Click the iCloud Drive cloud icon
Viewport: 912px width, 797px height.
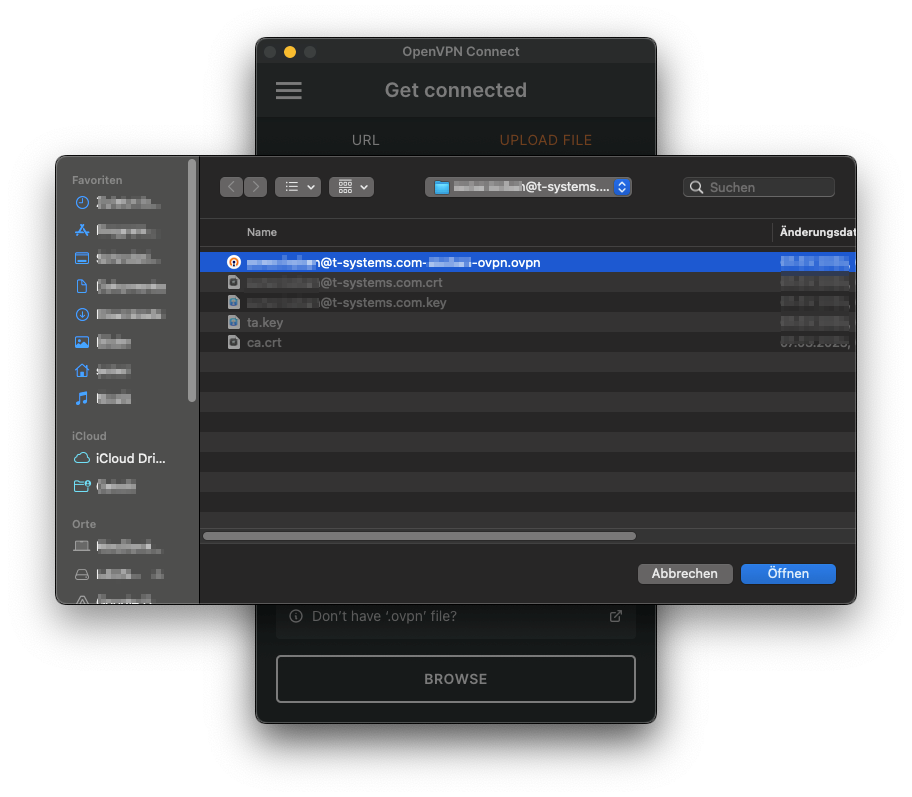click(82, 459)
